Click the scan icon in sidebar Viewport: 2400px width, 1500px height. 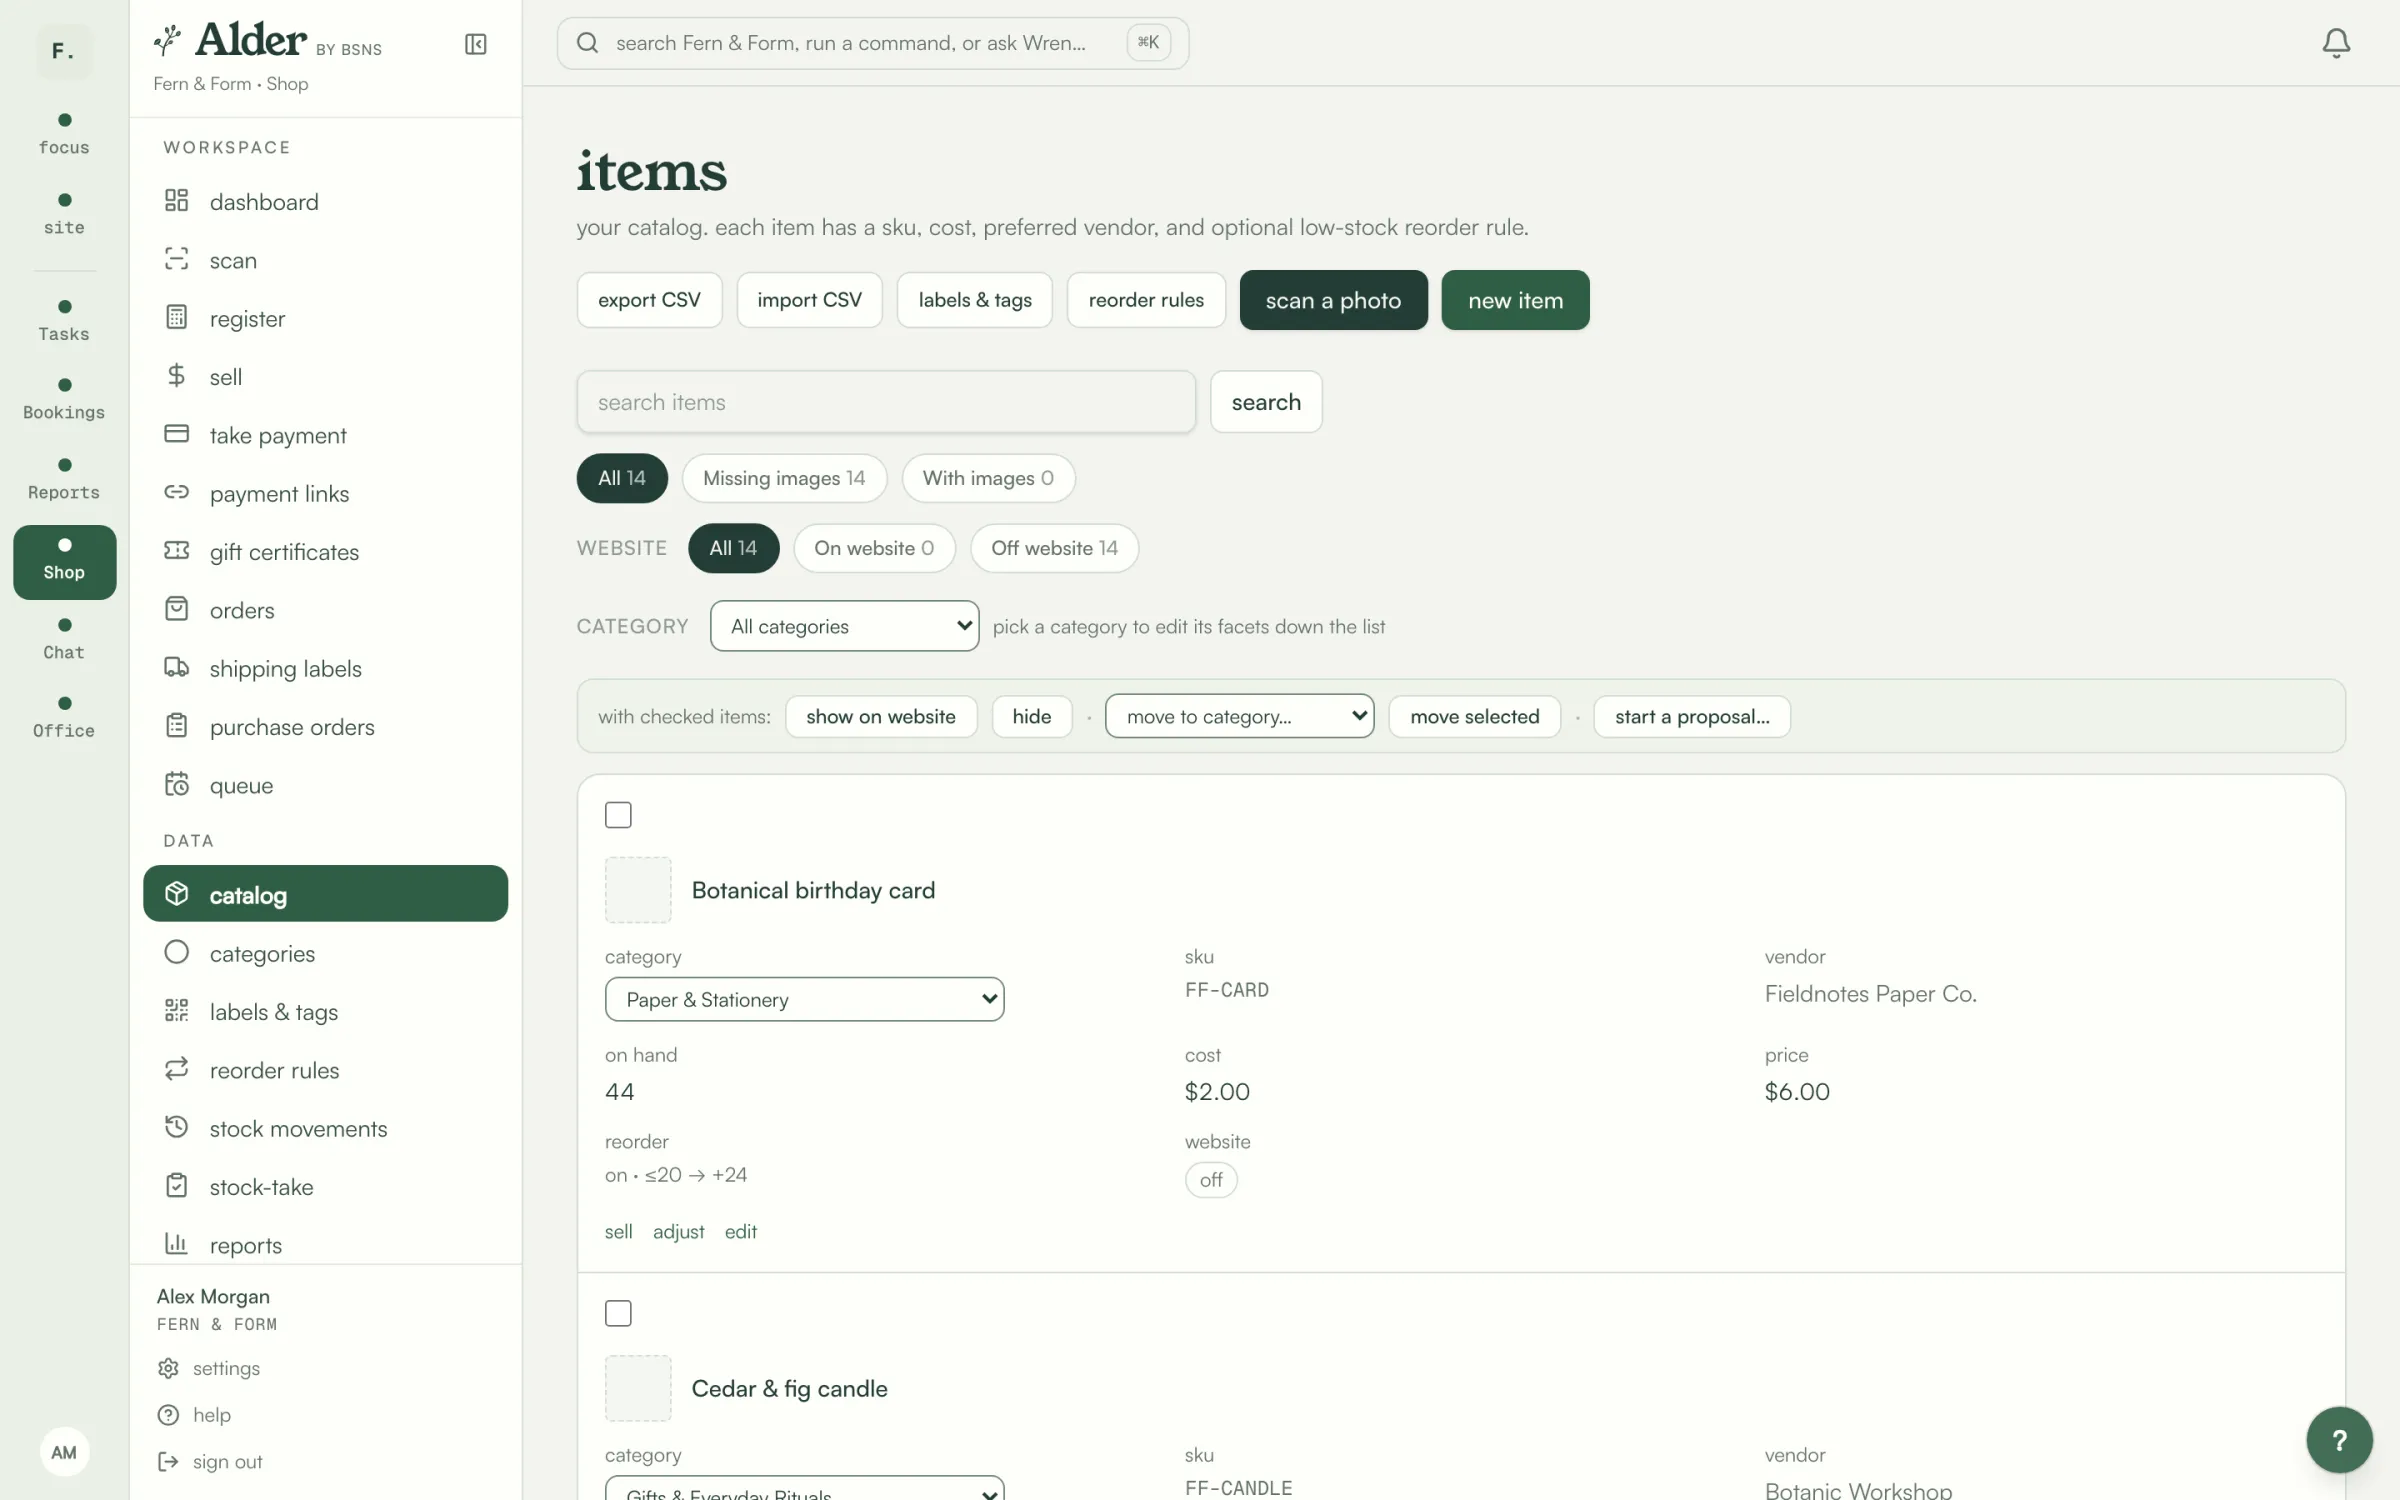176,259
